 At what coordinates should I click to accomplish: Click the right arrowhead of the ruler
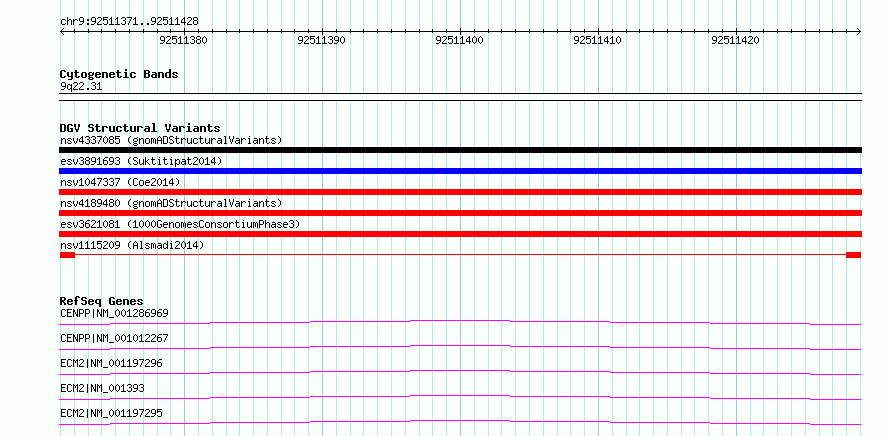859,32
